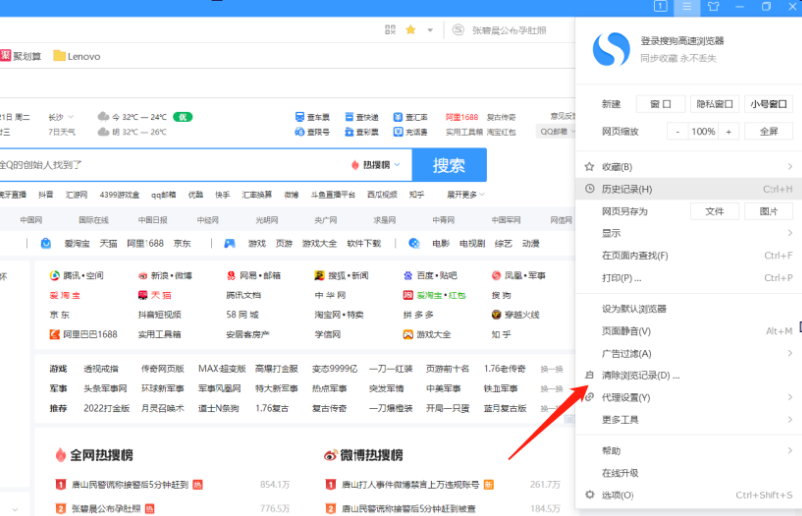Expand the 更多工具 submenu
This screenshot has width=802, height=516.
[620, 420]
